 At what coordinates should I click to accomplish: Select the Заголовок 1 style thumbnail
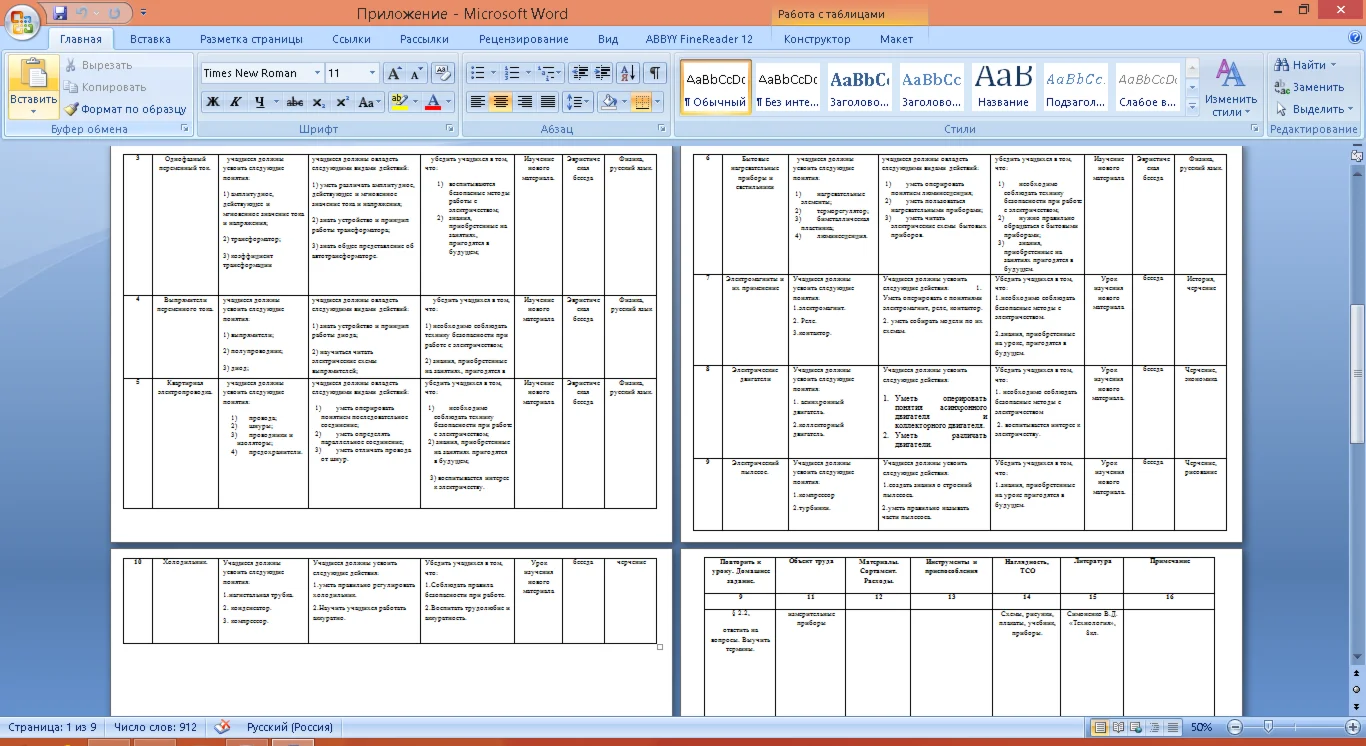tap(859, 88)
